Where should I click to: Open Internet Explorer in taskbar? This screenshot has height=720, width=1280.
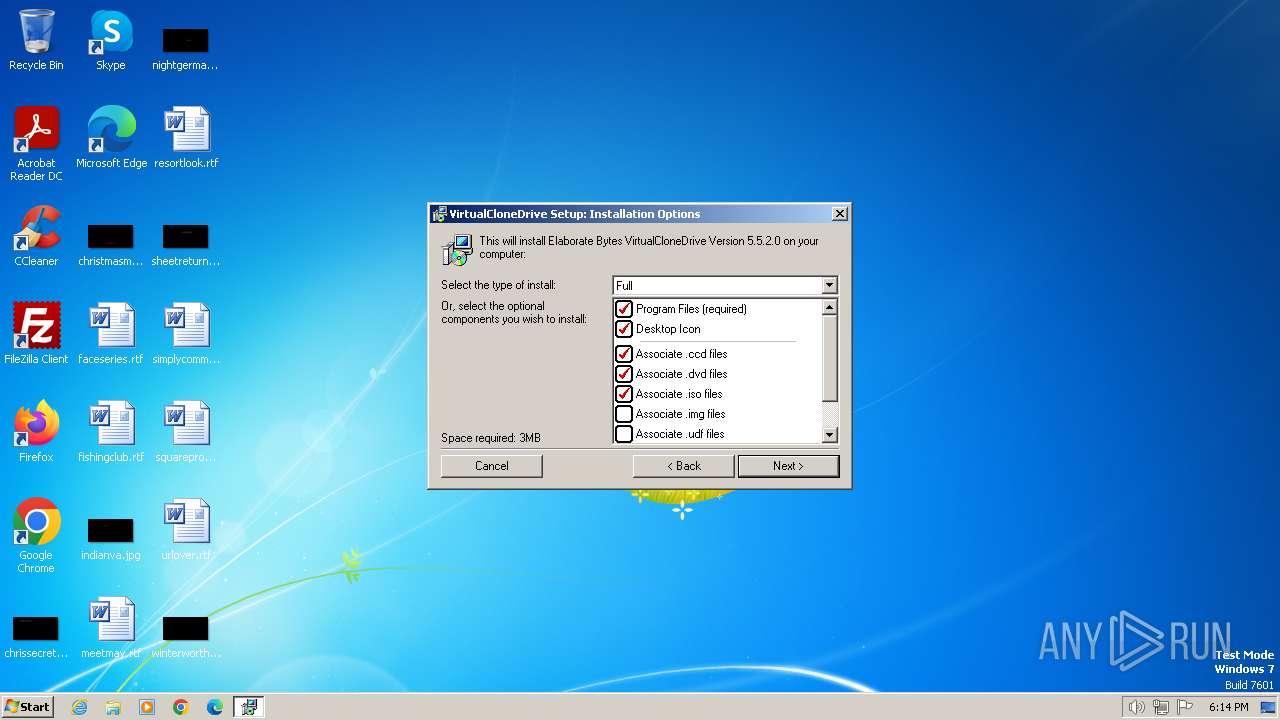click(79, 707)
